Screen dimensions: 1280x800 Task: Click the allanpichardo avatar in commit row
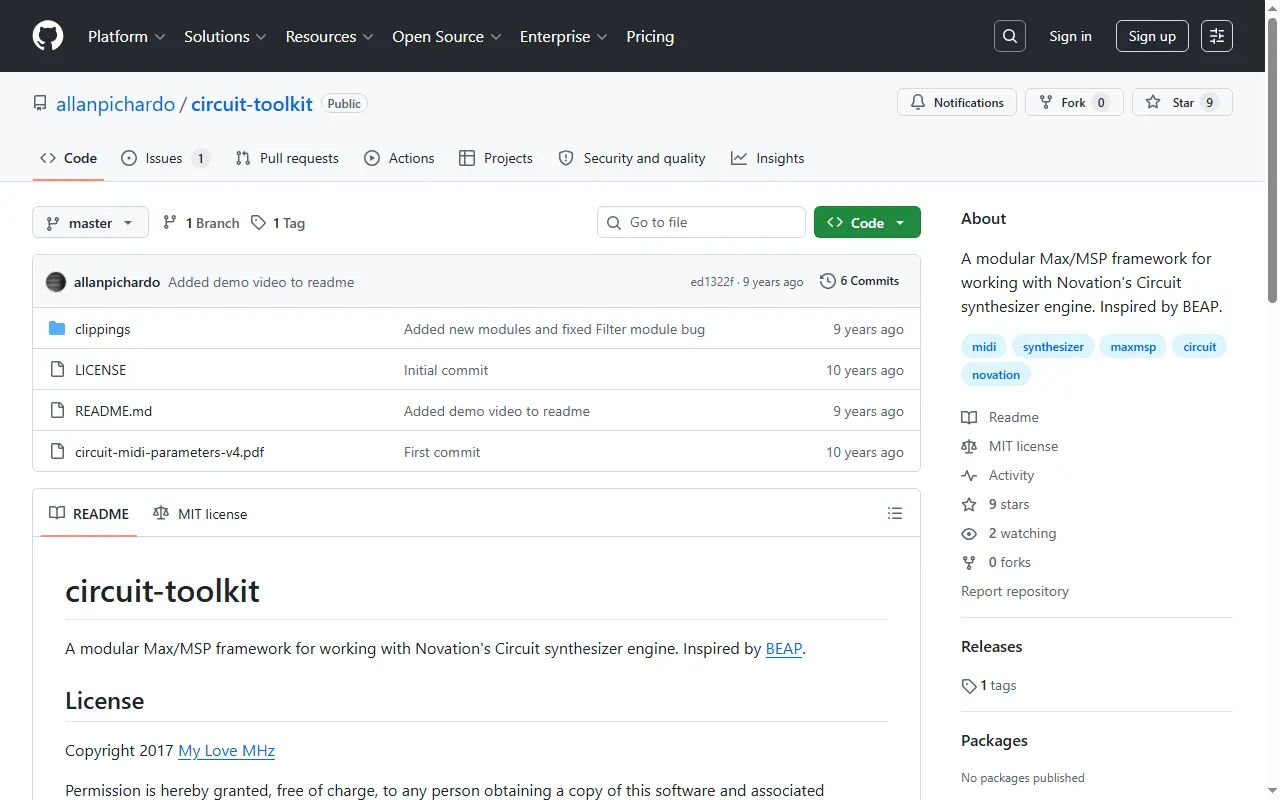point(56,282)
